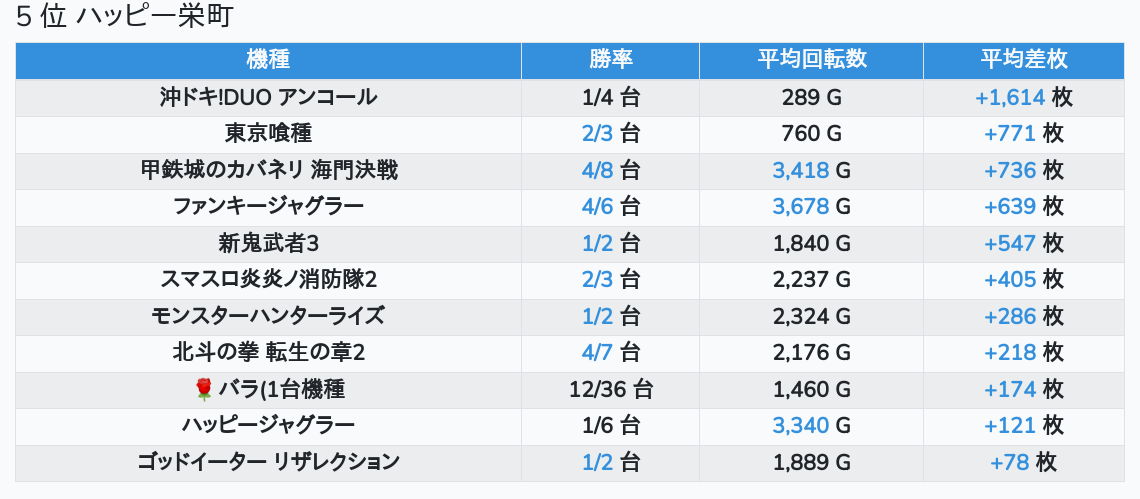Image resolution: width=1140 pixels, height=499 pixels.
Task: Open ファンキージャグラー machine details
Action: pos(268,207)
